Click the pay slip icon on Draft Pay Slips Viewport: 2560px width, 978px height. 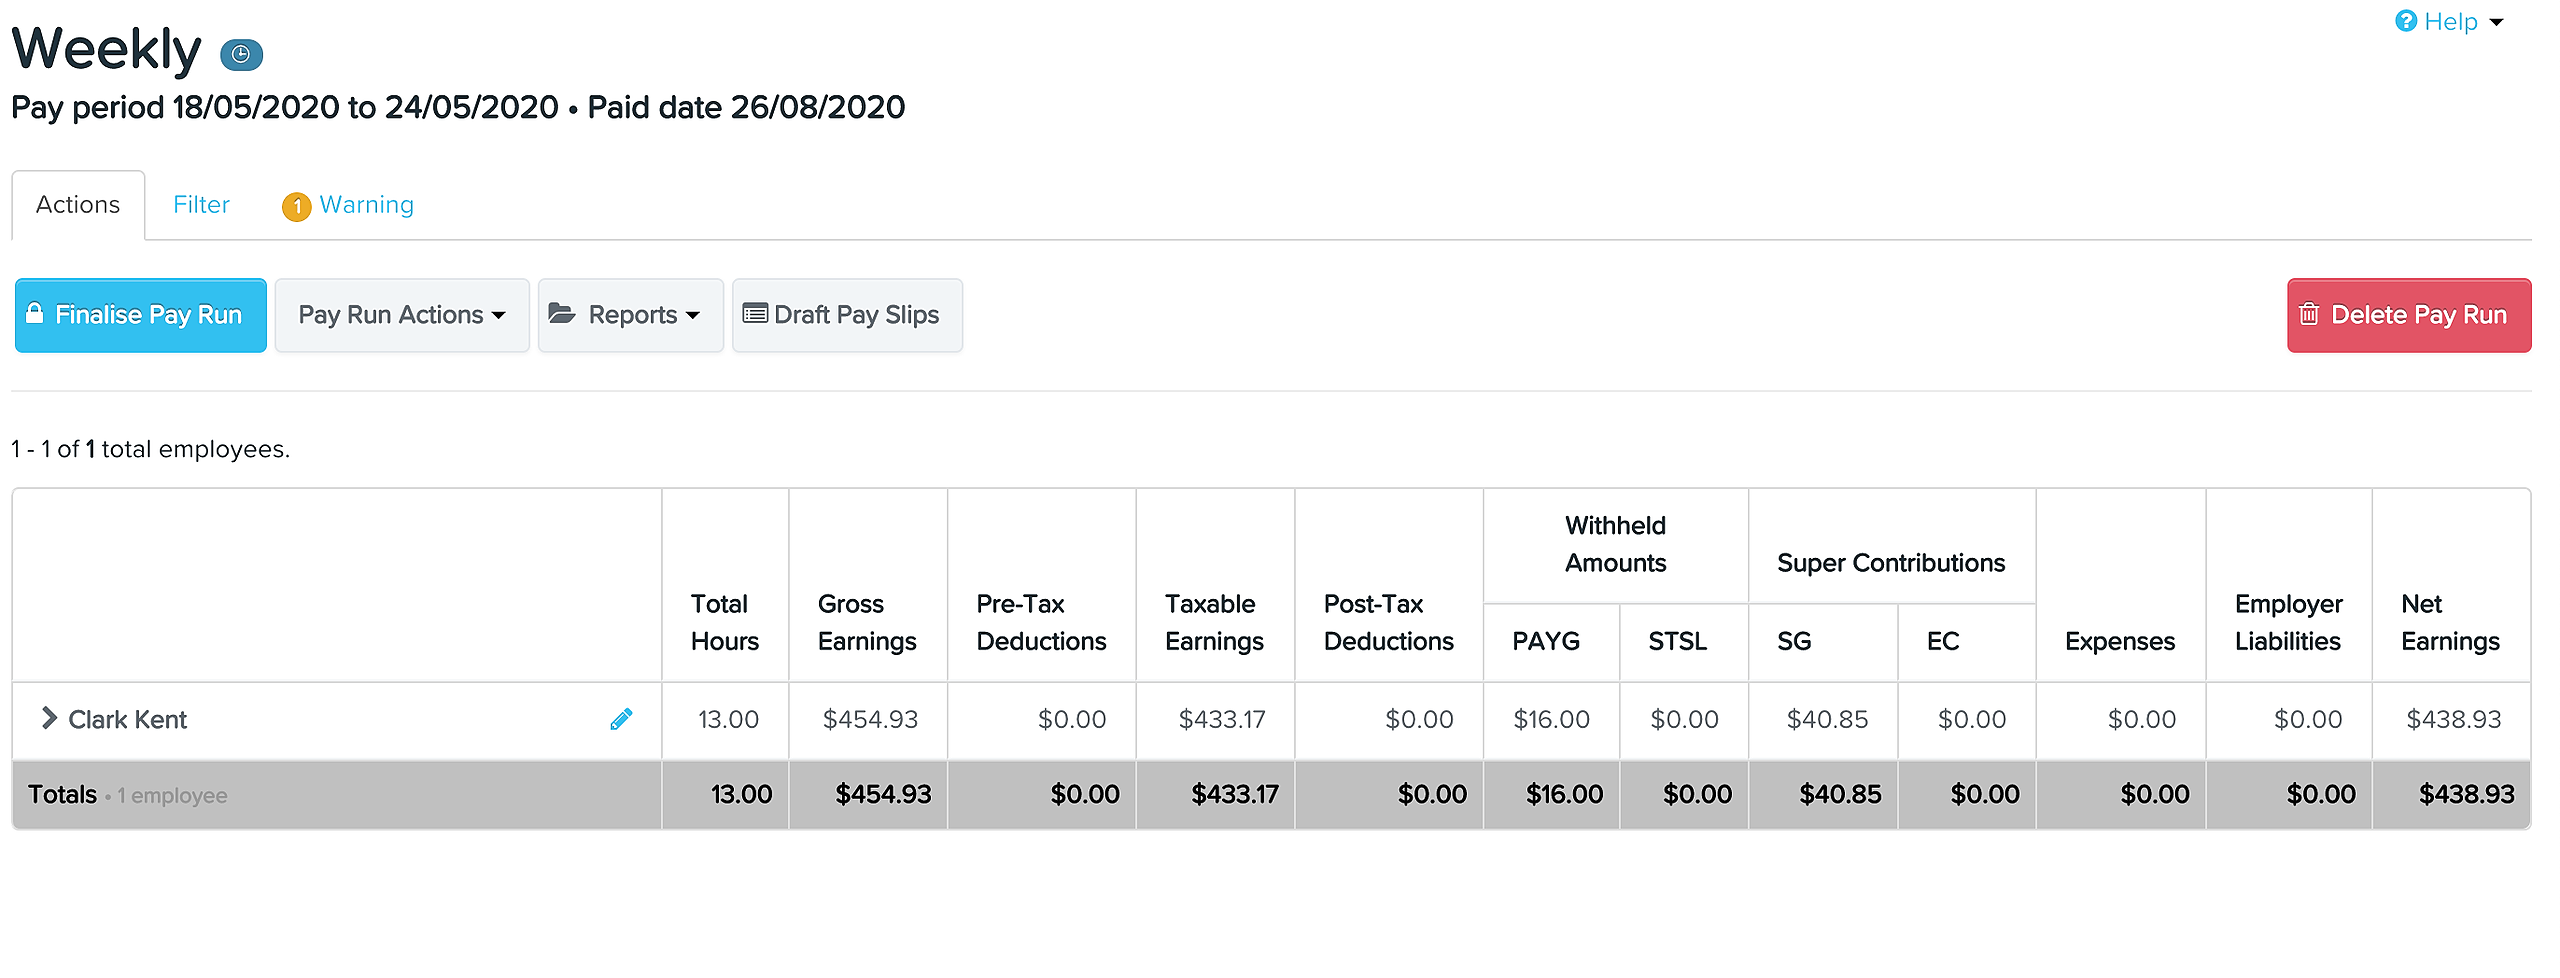755,314
